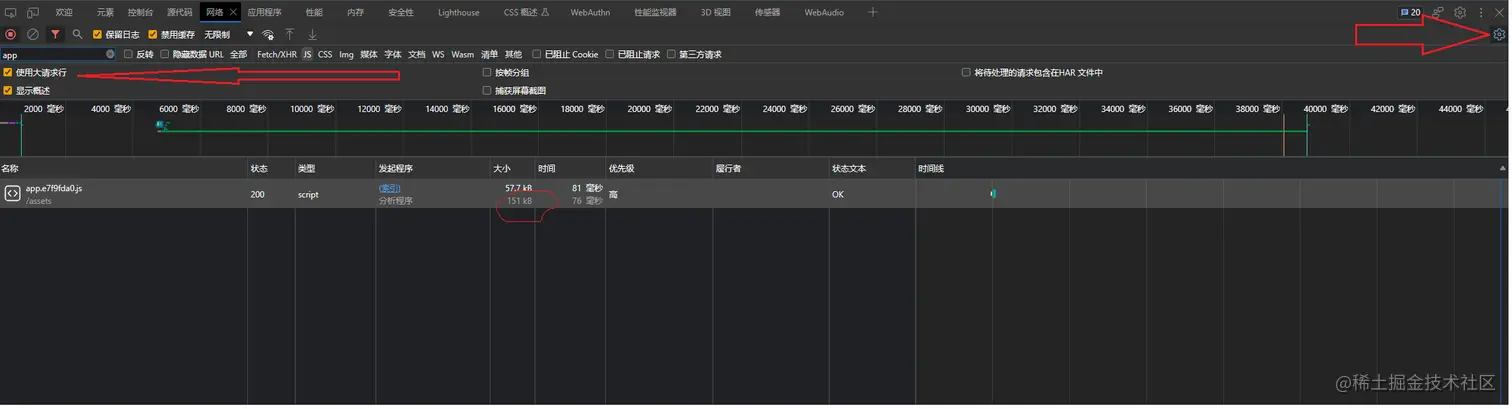The width and height of the screenshot is (1512, 409).
Task: Switch to the 控制台 tab
Action: pyautogui.click(x=141, y=12)
